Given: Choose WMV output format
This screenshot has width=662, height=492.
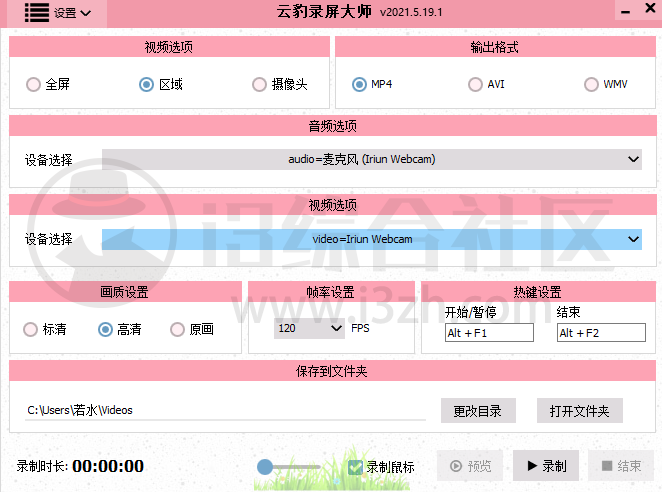Looking at the screenshot, I should click(591, 84).
